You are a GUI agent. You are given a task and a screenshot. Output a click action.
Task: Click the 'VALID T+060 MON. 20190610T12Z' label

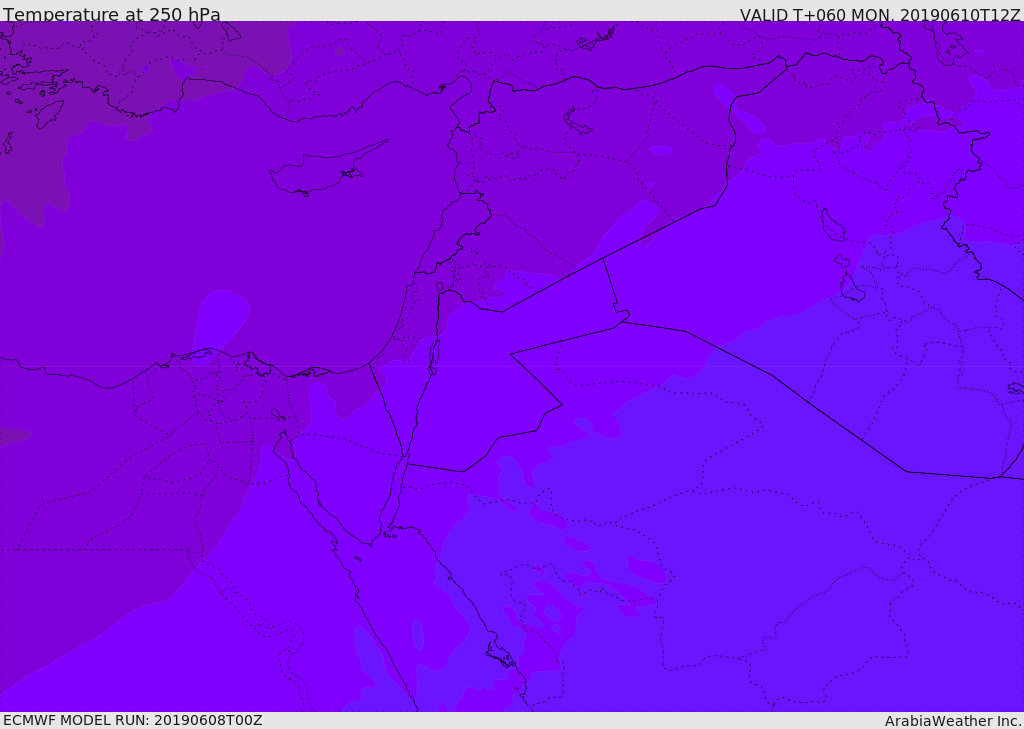(880, 14)
